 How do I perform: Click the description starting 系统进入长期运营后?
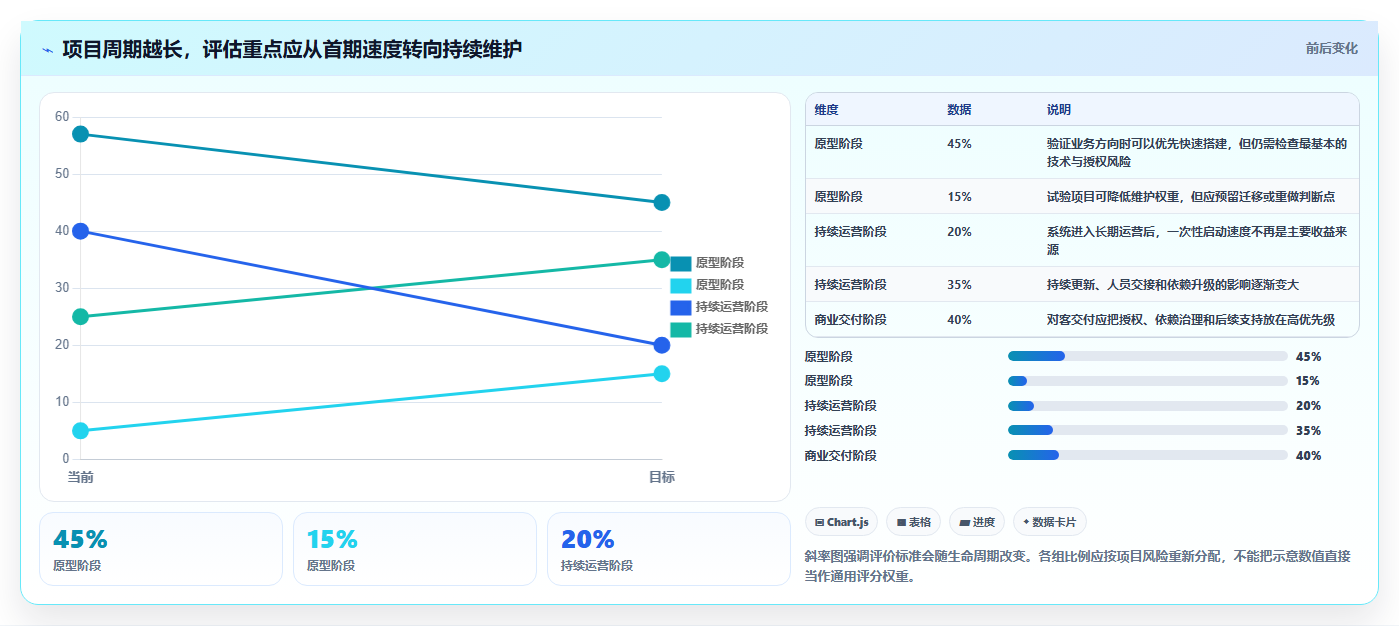coord(1197,240)
